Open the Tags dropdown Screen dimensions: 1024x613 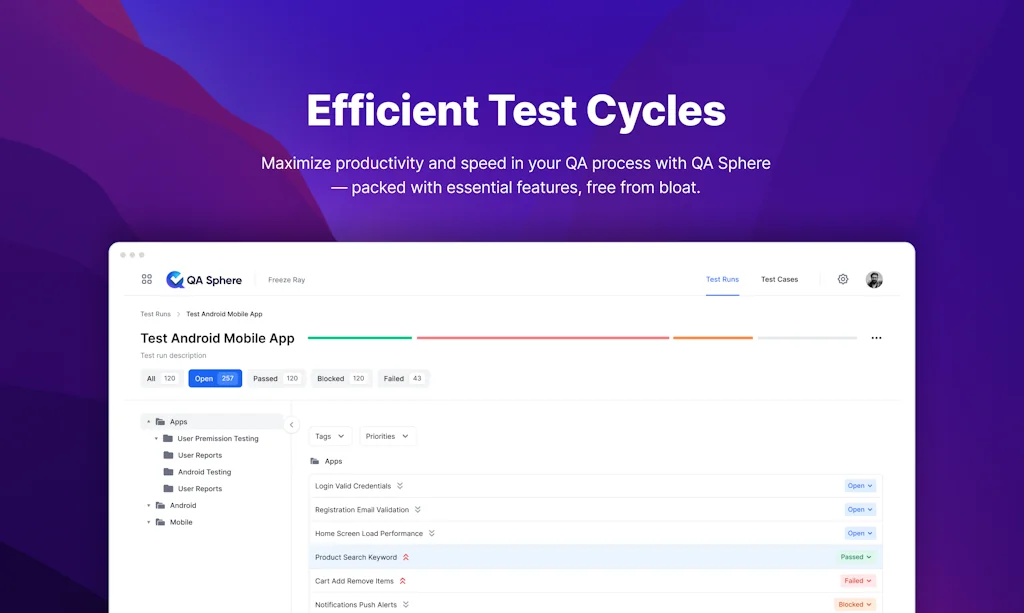coord(330,436)
